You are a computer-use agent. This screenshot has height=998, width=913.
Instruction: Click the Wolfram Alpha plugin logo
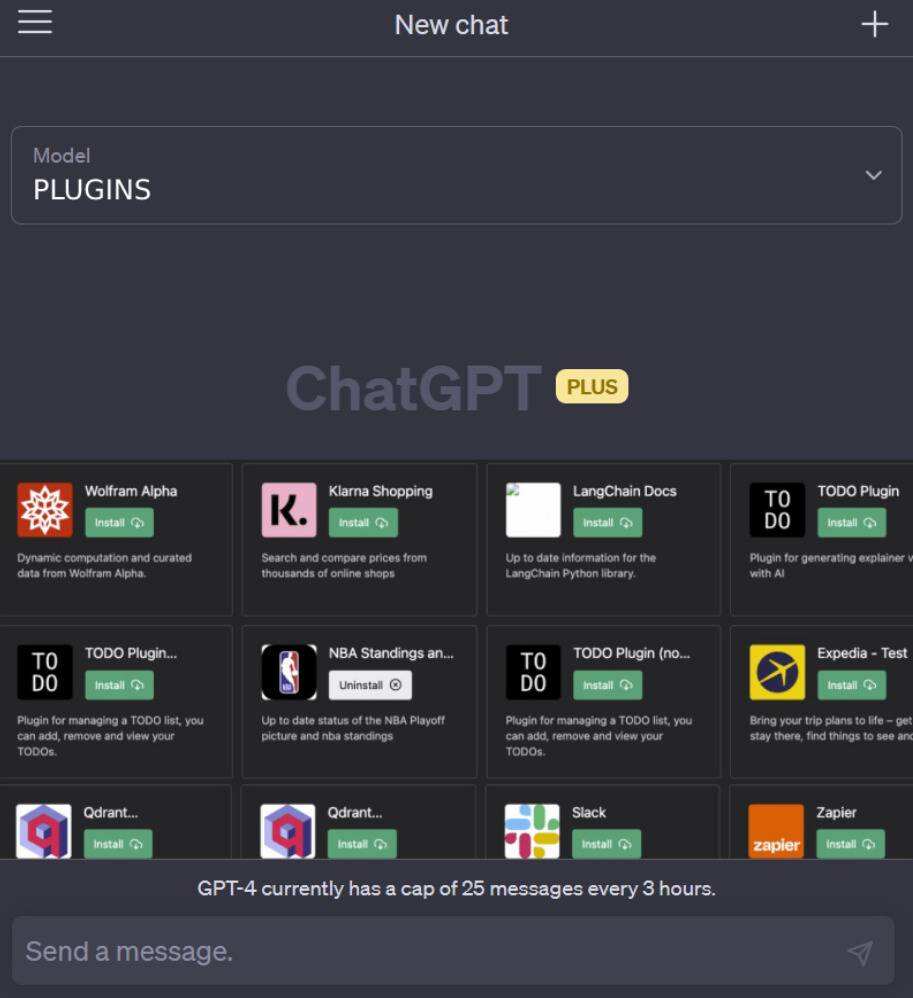pyautogui.click(x=45, y=510)
